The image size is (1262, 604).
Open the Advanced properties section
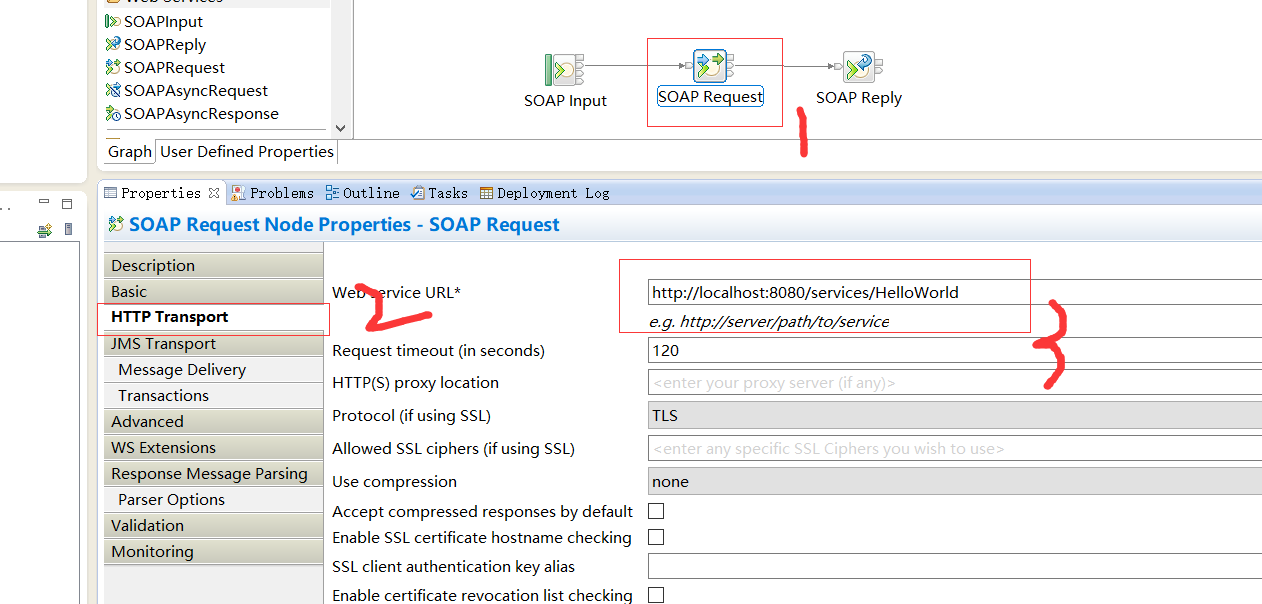(213, 421)
